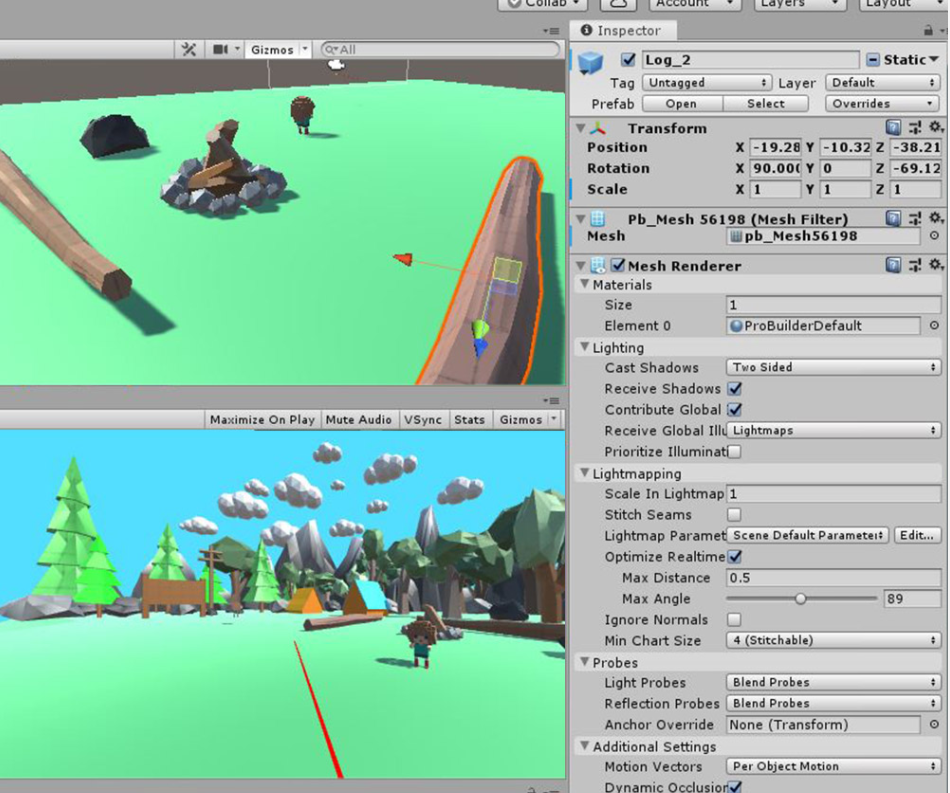Click the Mesh Renderer help book icon

(x=893, y=265)
